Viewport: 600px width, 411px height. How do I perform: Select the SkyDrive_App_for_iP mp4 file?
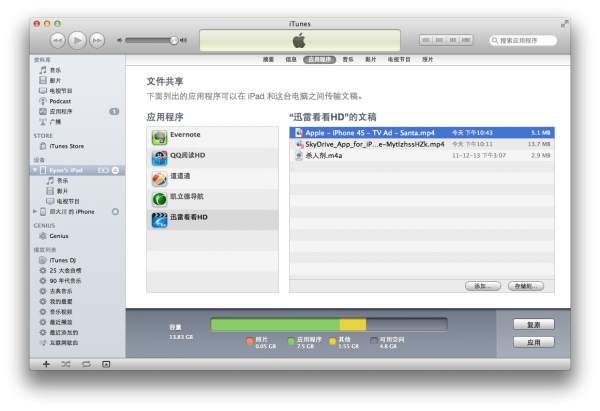pos(422,144)
